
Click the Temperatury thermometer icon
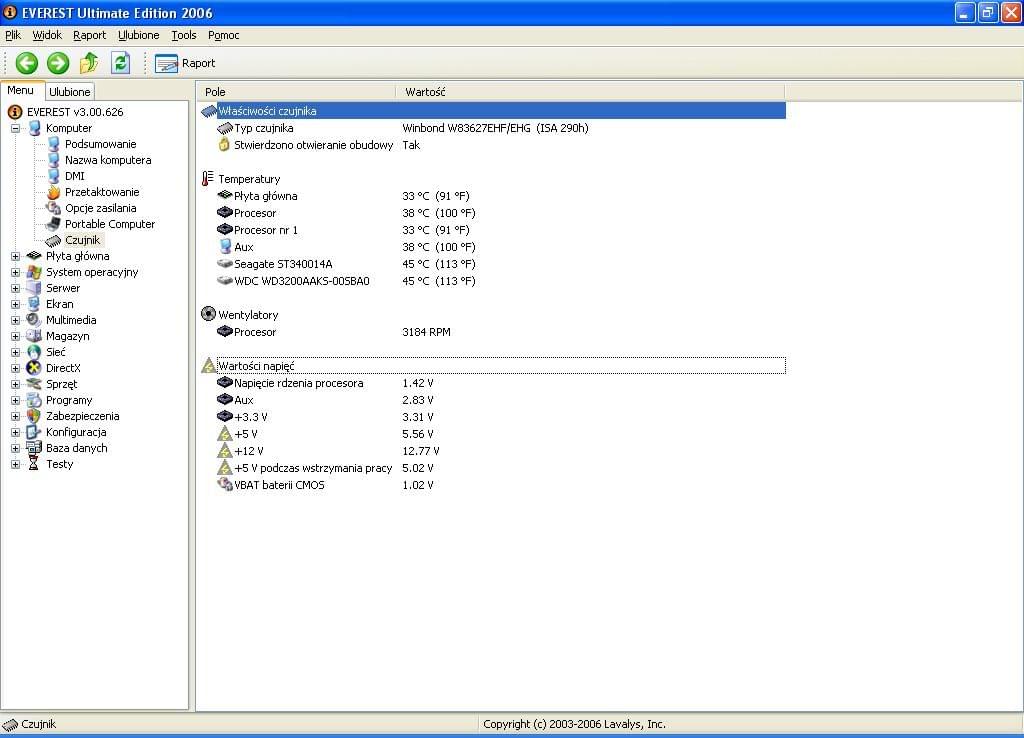pos(208,178)
